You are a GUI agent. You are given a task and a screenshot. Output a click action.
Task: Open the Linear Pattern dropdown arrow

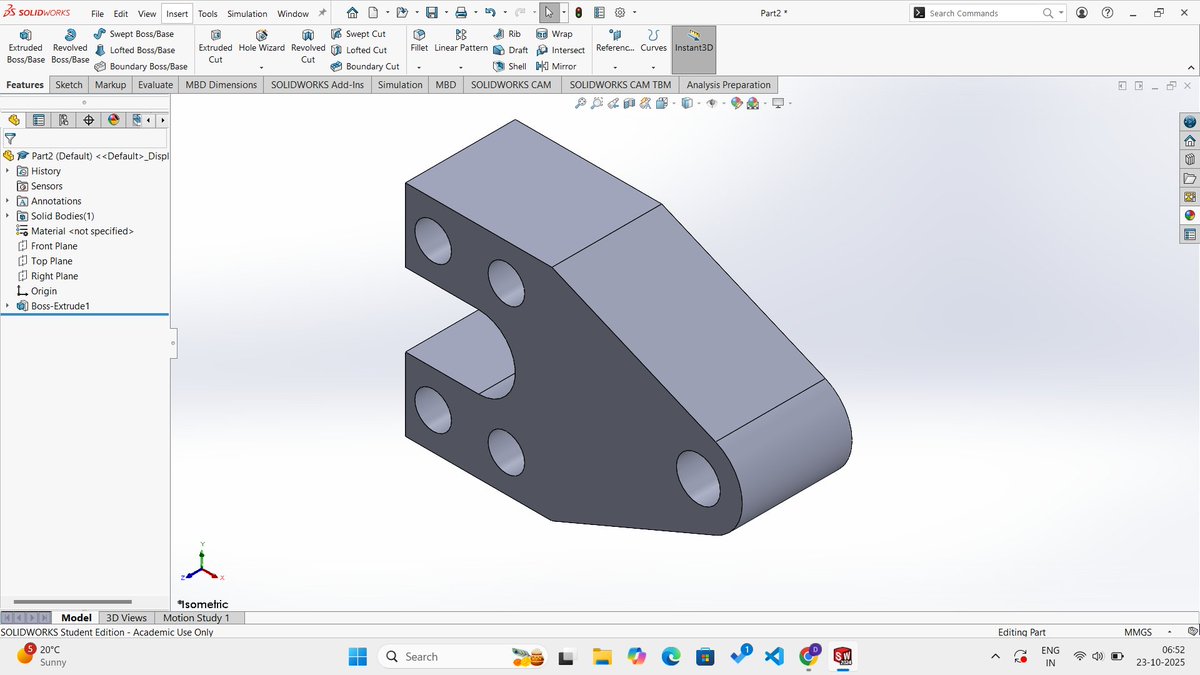[461, 67]
